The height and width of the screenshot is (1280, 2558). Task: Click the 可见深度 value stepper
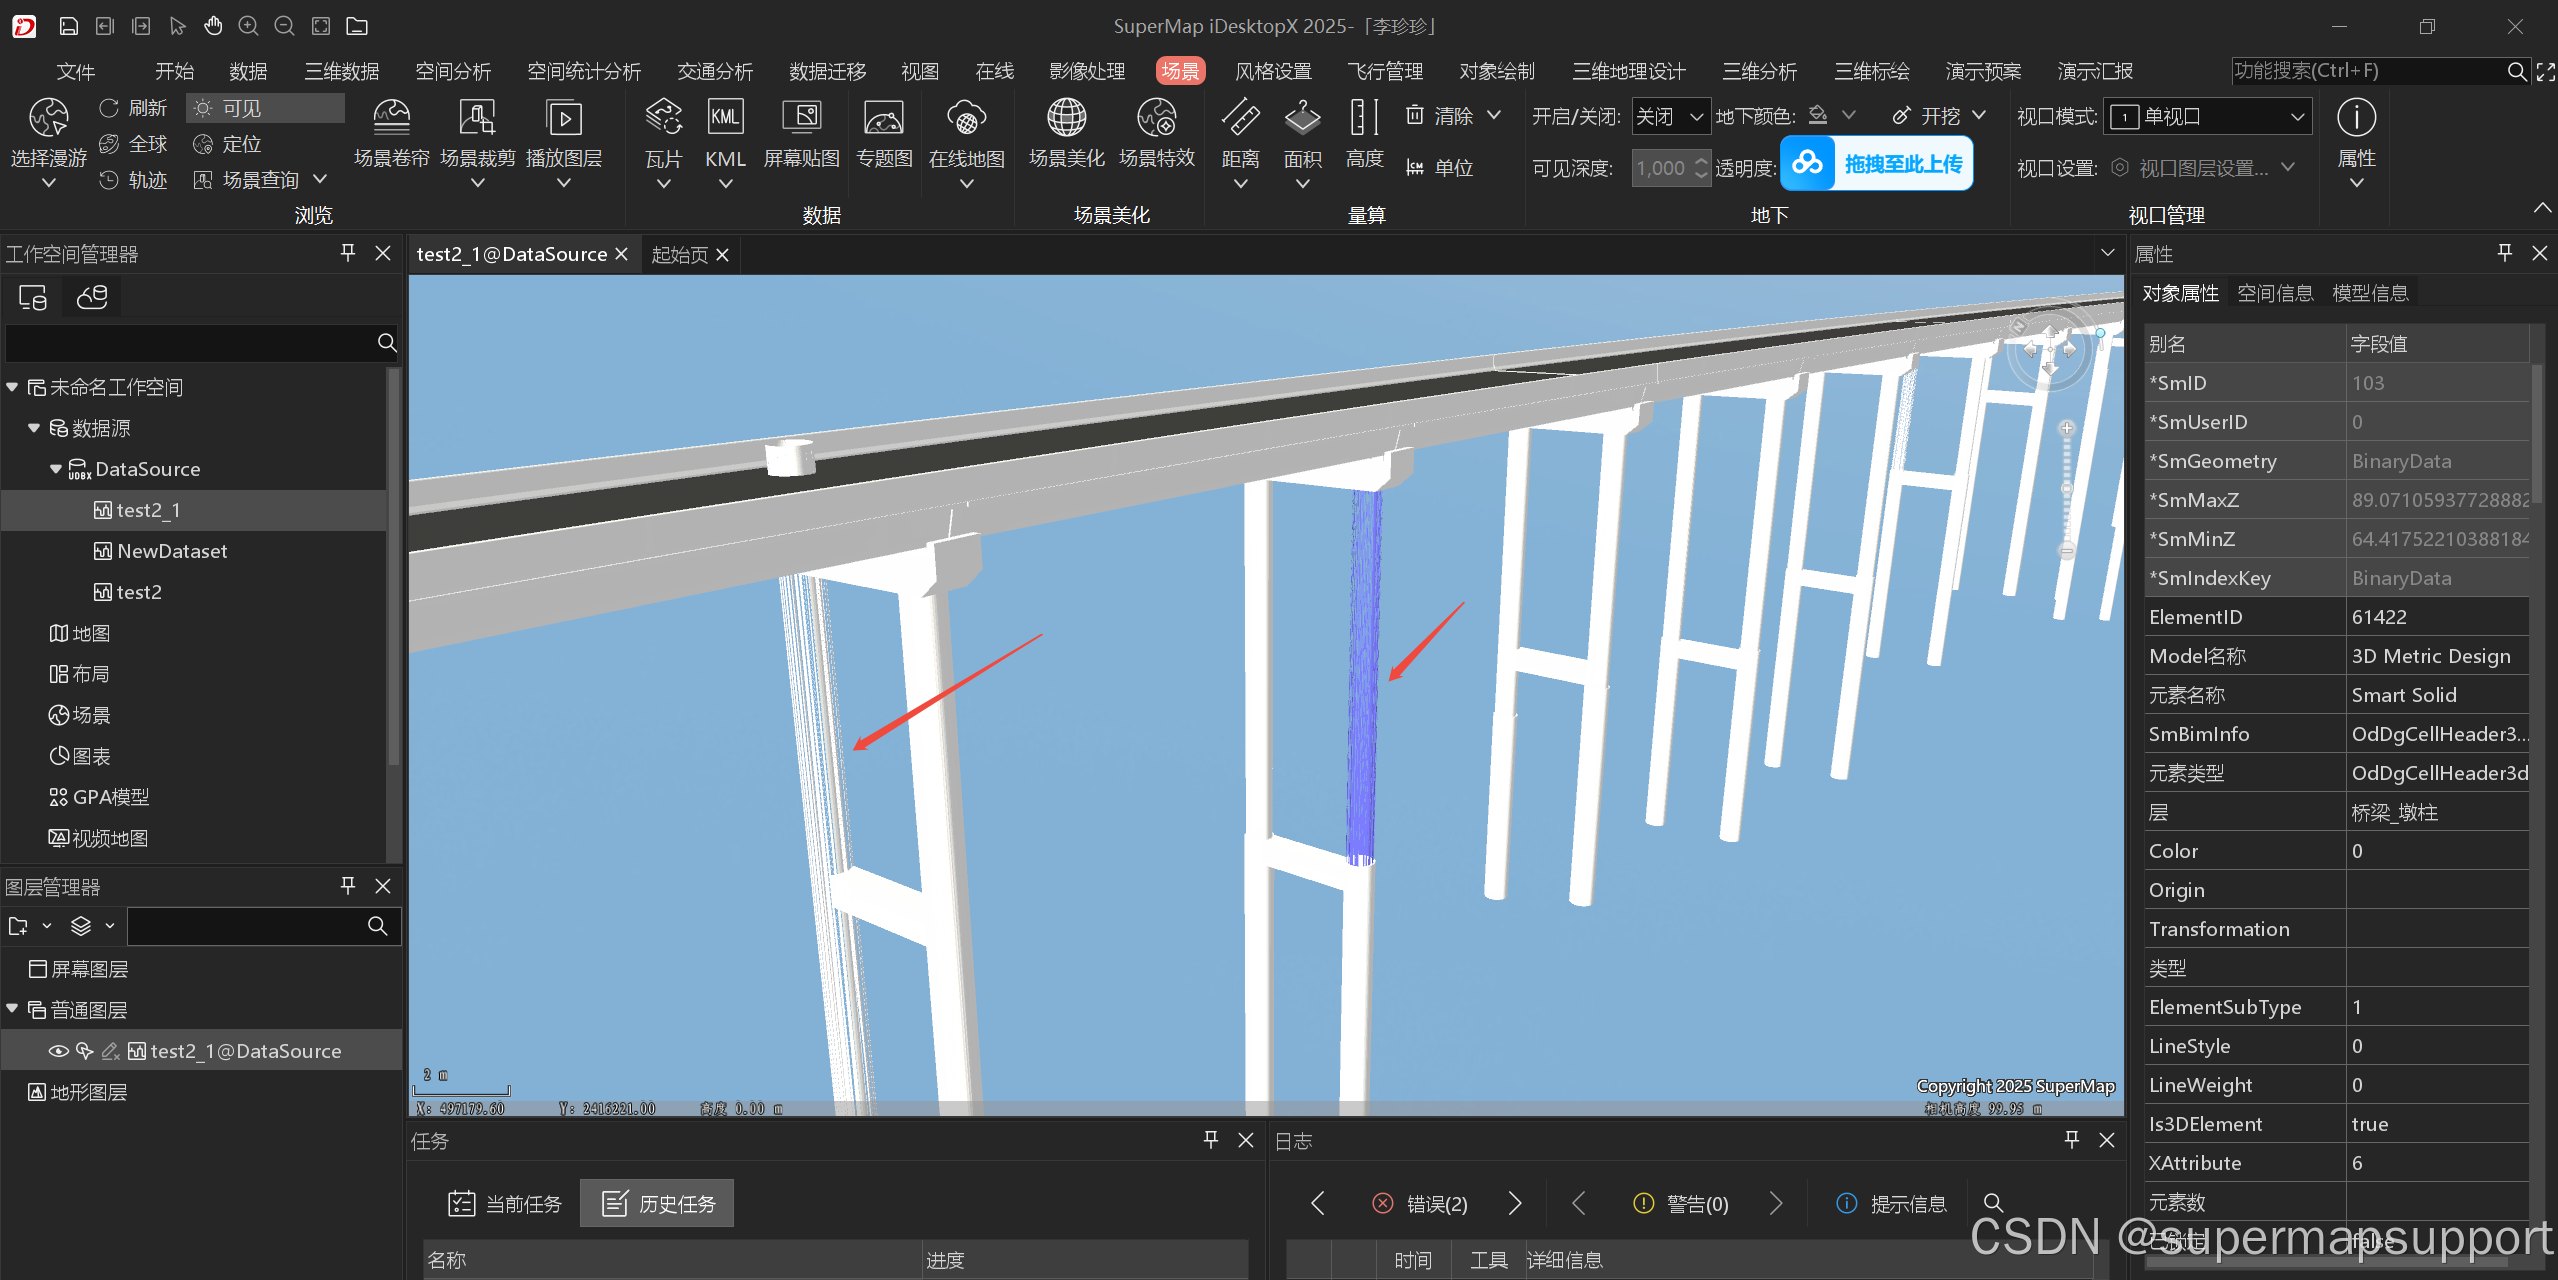point(1702,168)
